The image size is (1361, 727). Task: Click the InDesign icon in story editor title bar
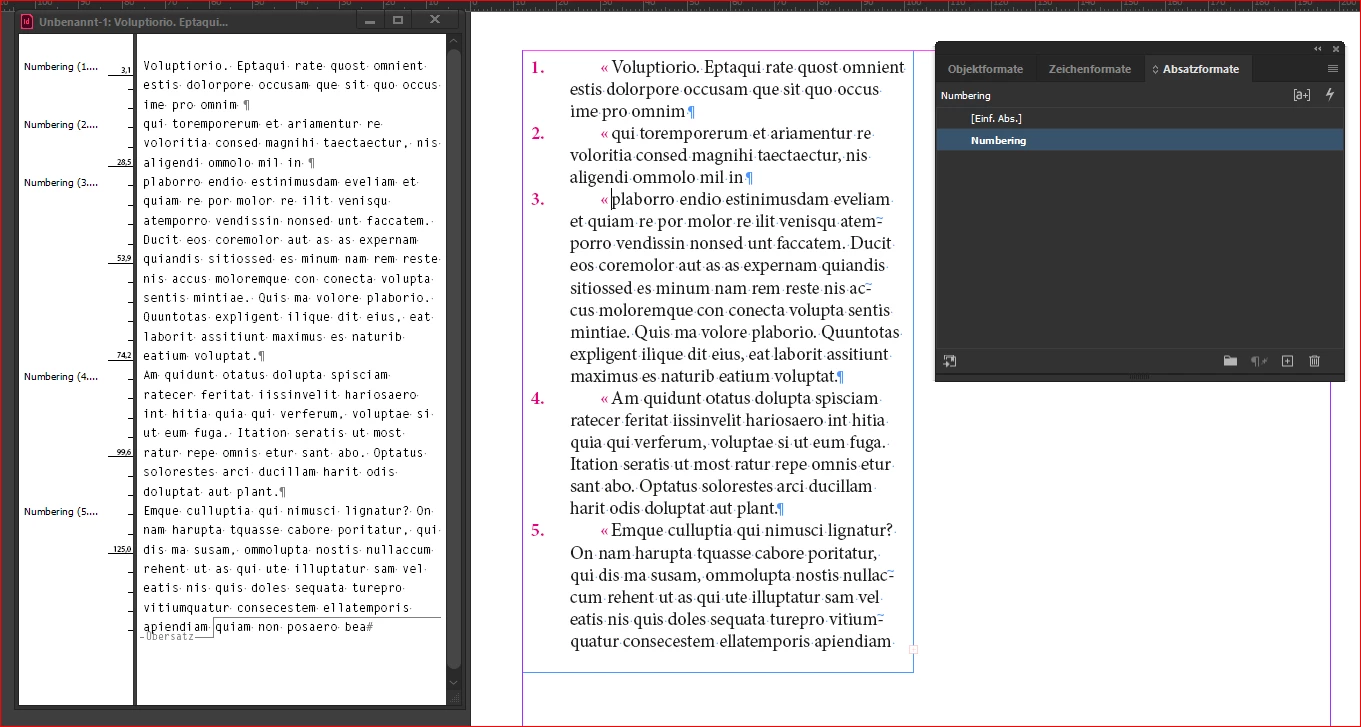27,21
